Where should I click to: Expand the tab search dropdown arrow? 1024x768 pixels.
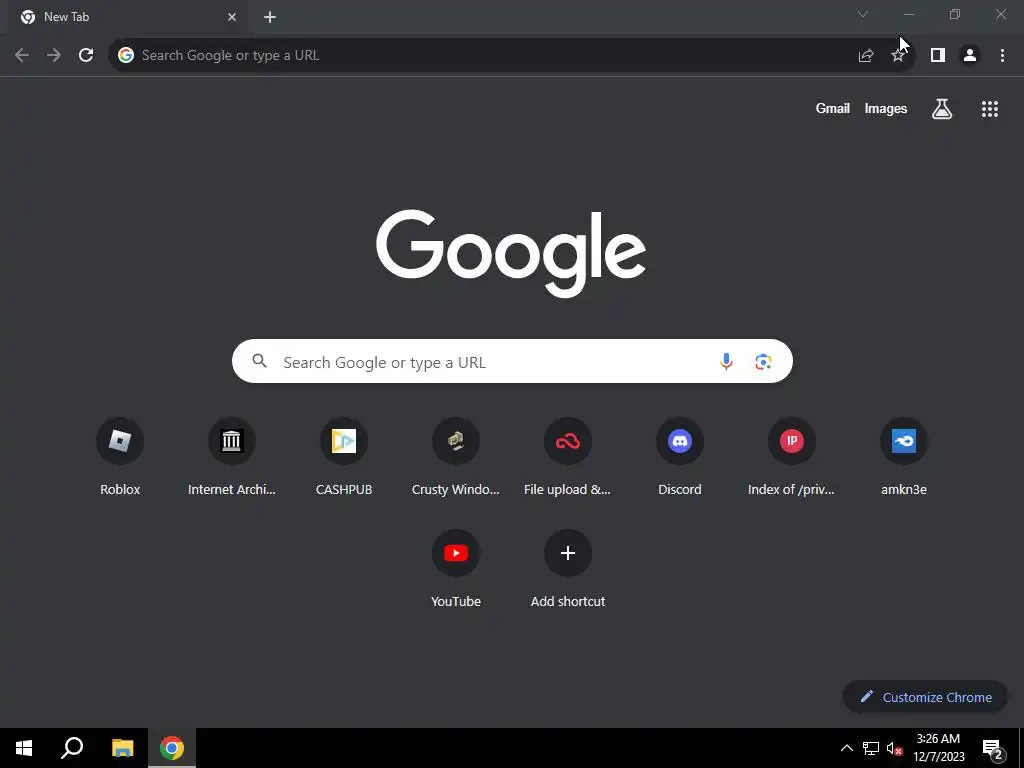click(863, 14)
